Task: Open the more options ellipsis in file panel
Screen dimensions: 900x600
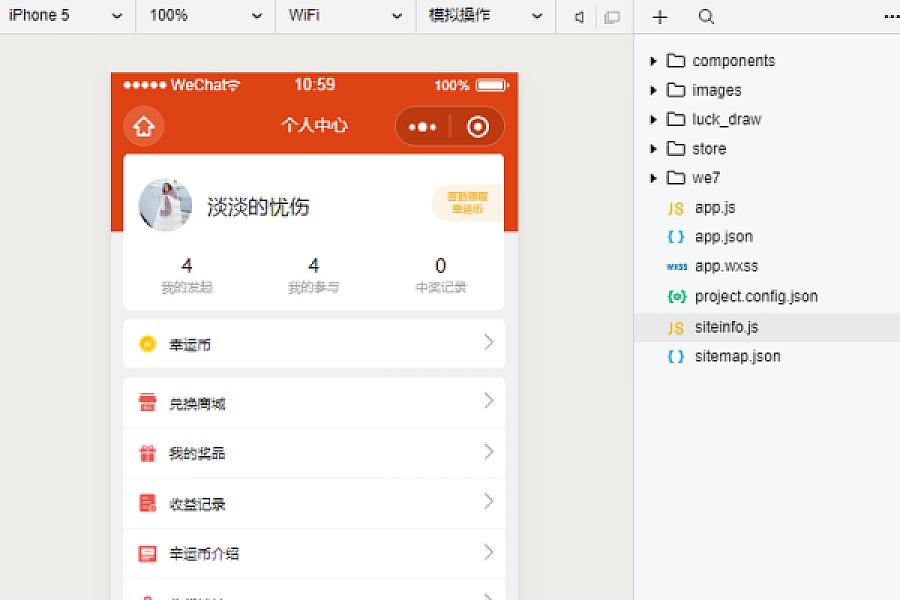Action: pos(891,17)
